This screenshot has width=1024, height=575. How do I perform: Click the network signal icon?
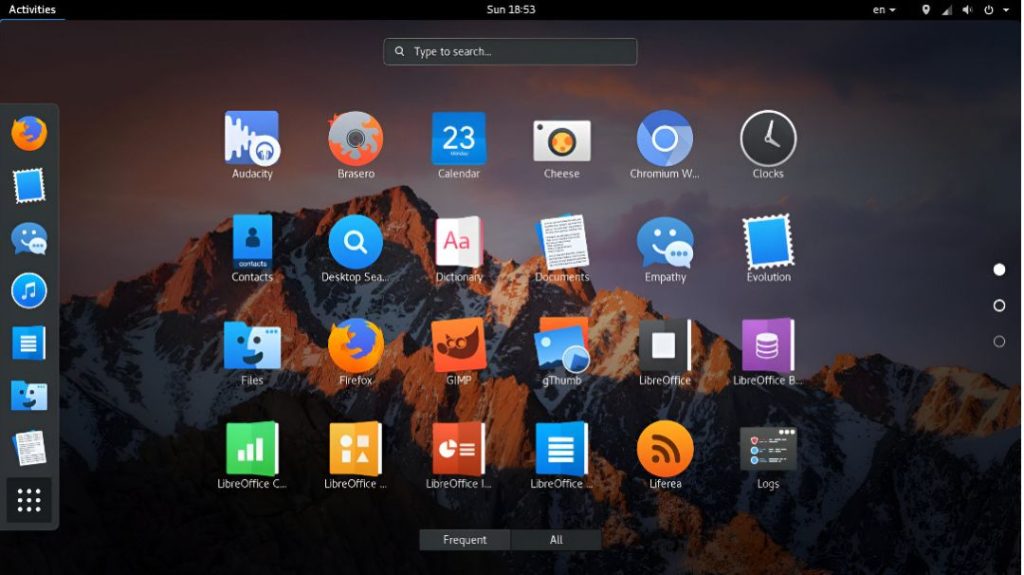coord(946,10)
